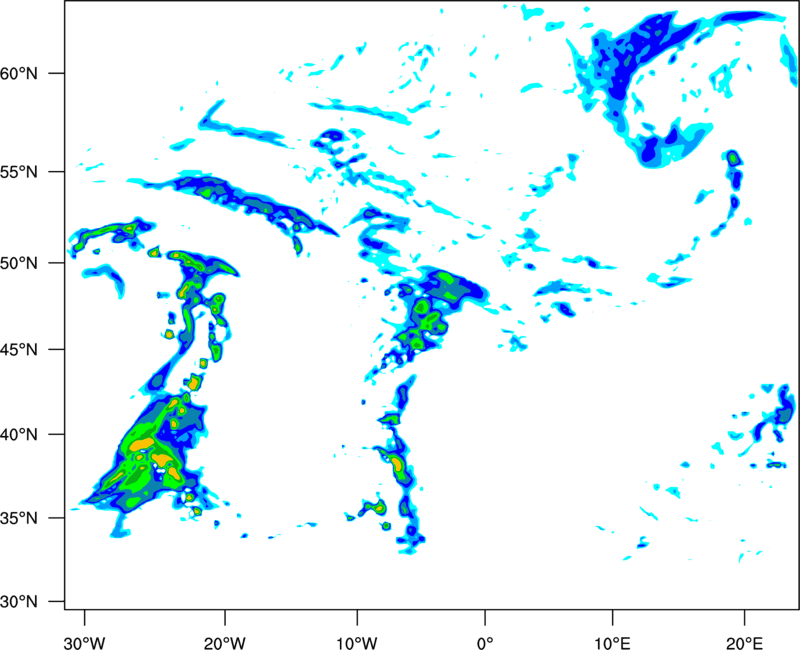
Task: Click the 10°E longitude label
Action: (612, 643)
